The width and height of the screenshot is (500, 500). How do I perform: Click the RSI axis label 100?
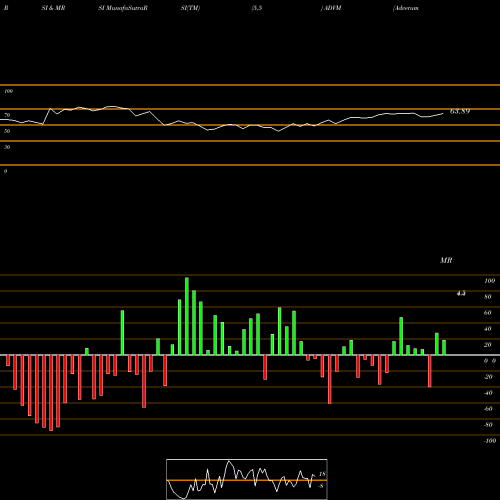[8, 91]
